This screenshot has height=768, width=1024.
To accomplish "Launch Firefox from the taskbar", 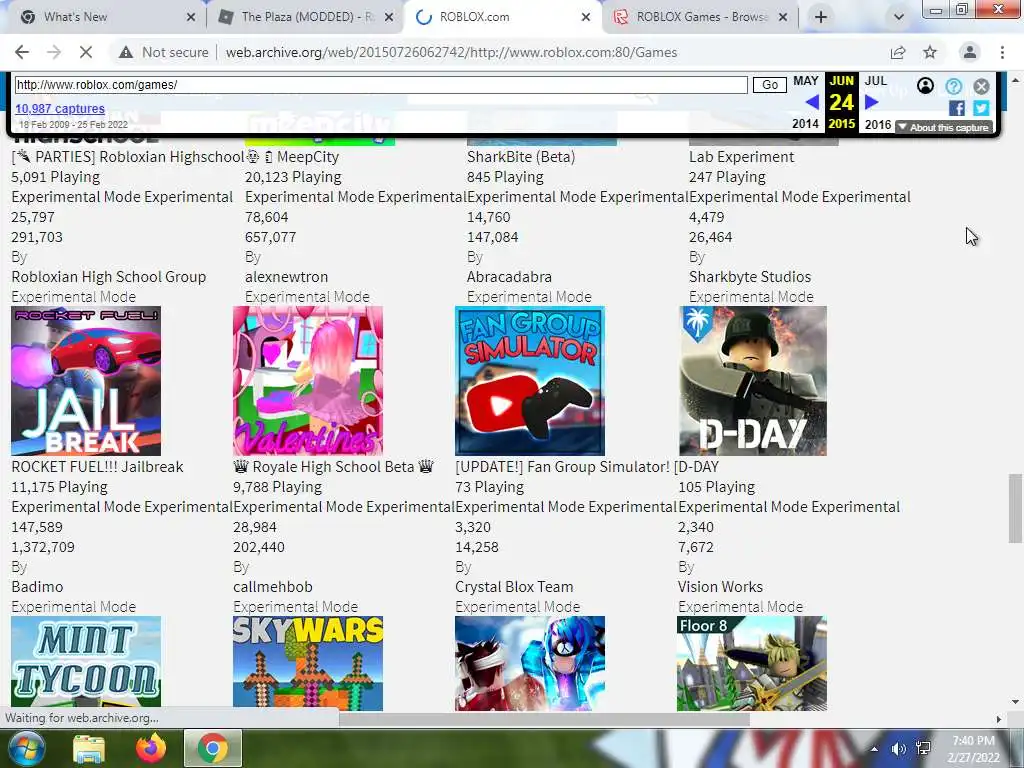I will [x=151, y=748].
